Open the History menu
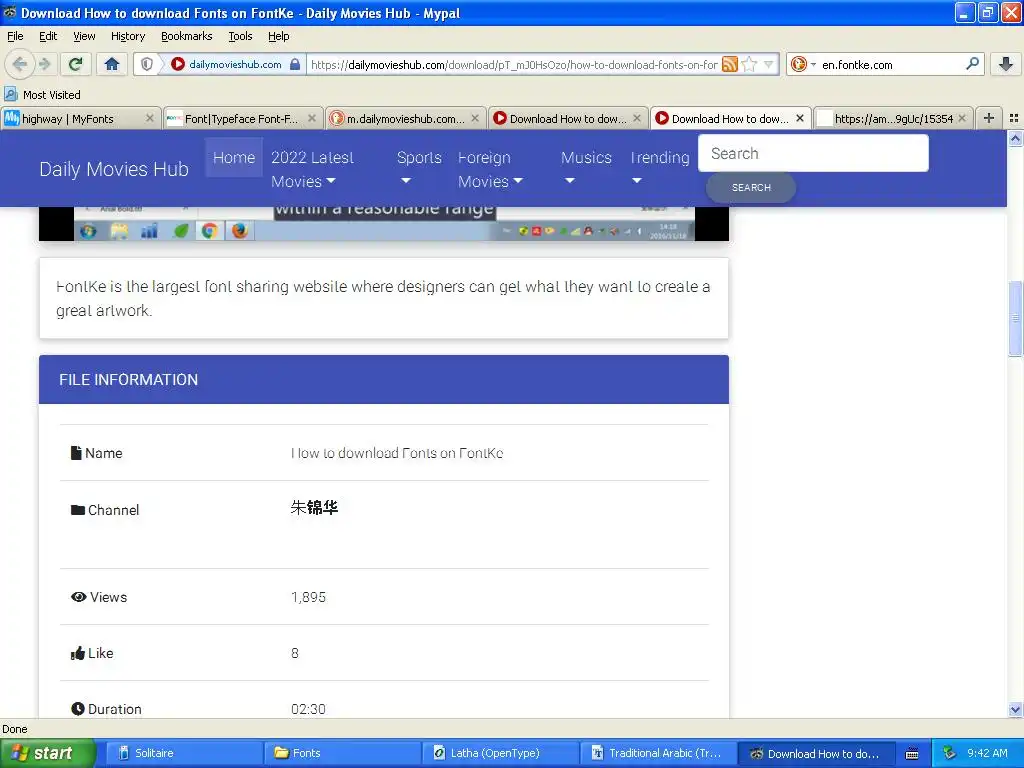 (x=127, y=36)
